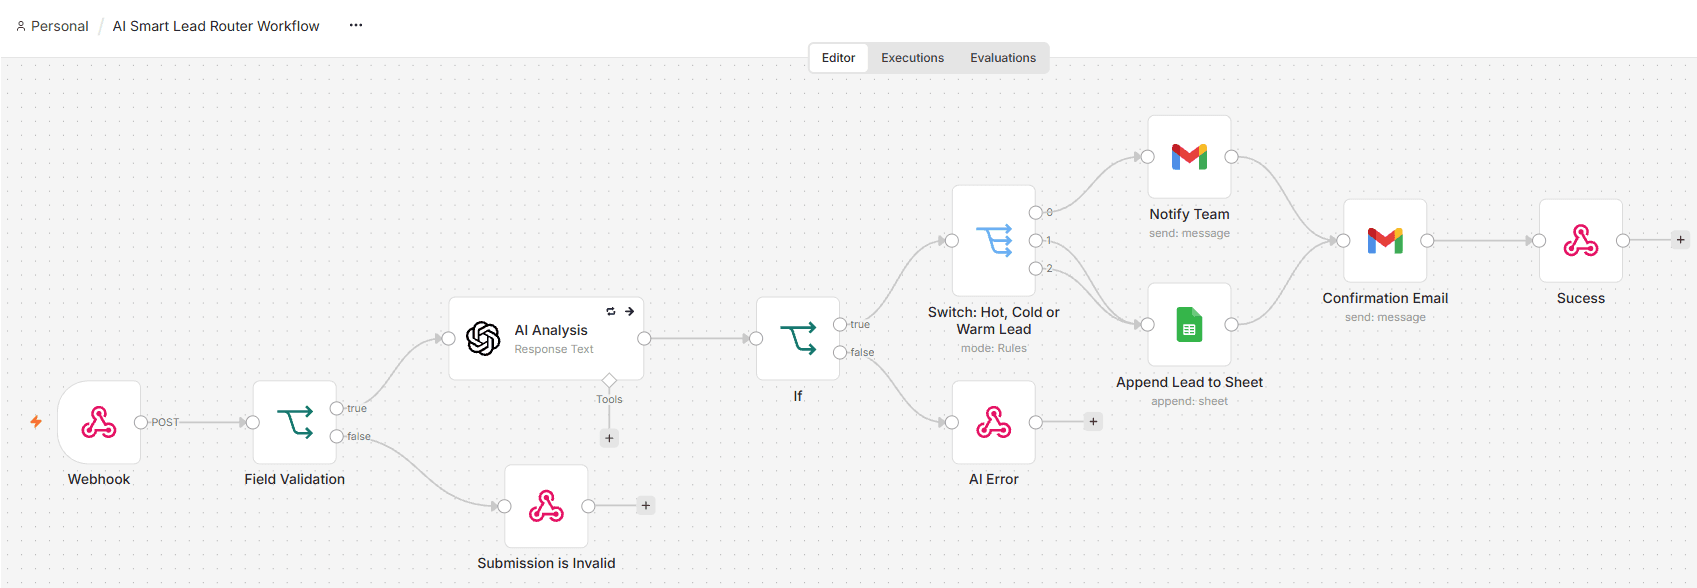
Task: Click the retry loop icon on AI Analysis
Action: pos(611,311)
